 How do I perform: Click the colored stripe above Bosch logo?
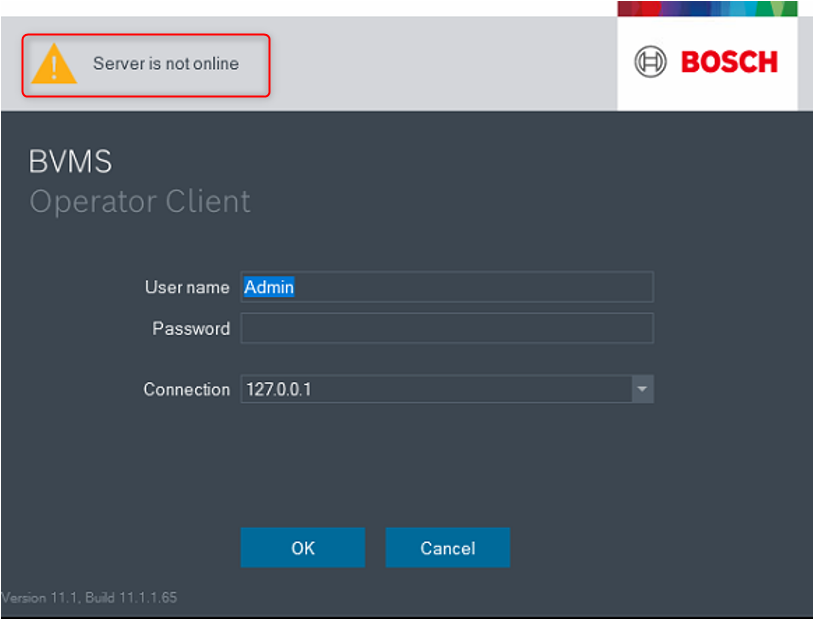pos(707,9)
